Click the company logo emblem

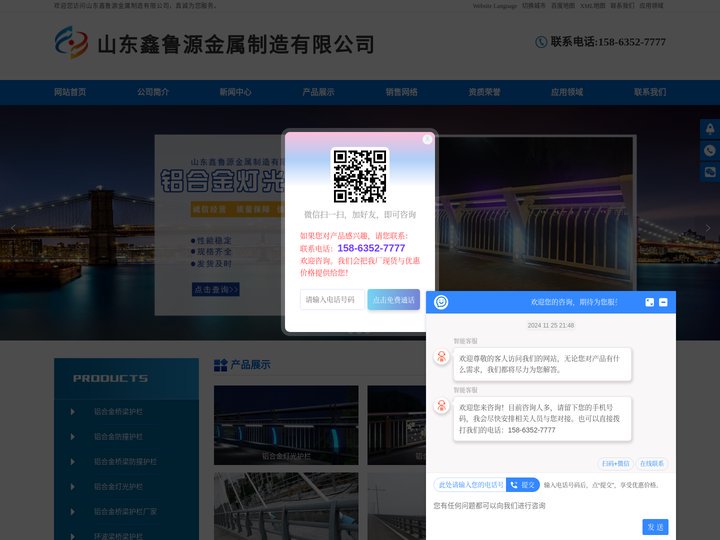[x=71, y=42]
